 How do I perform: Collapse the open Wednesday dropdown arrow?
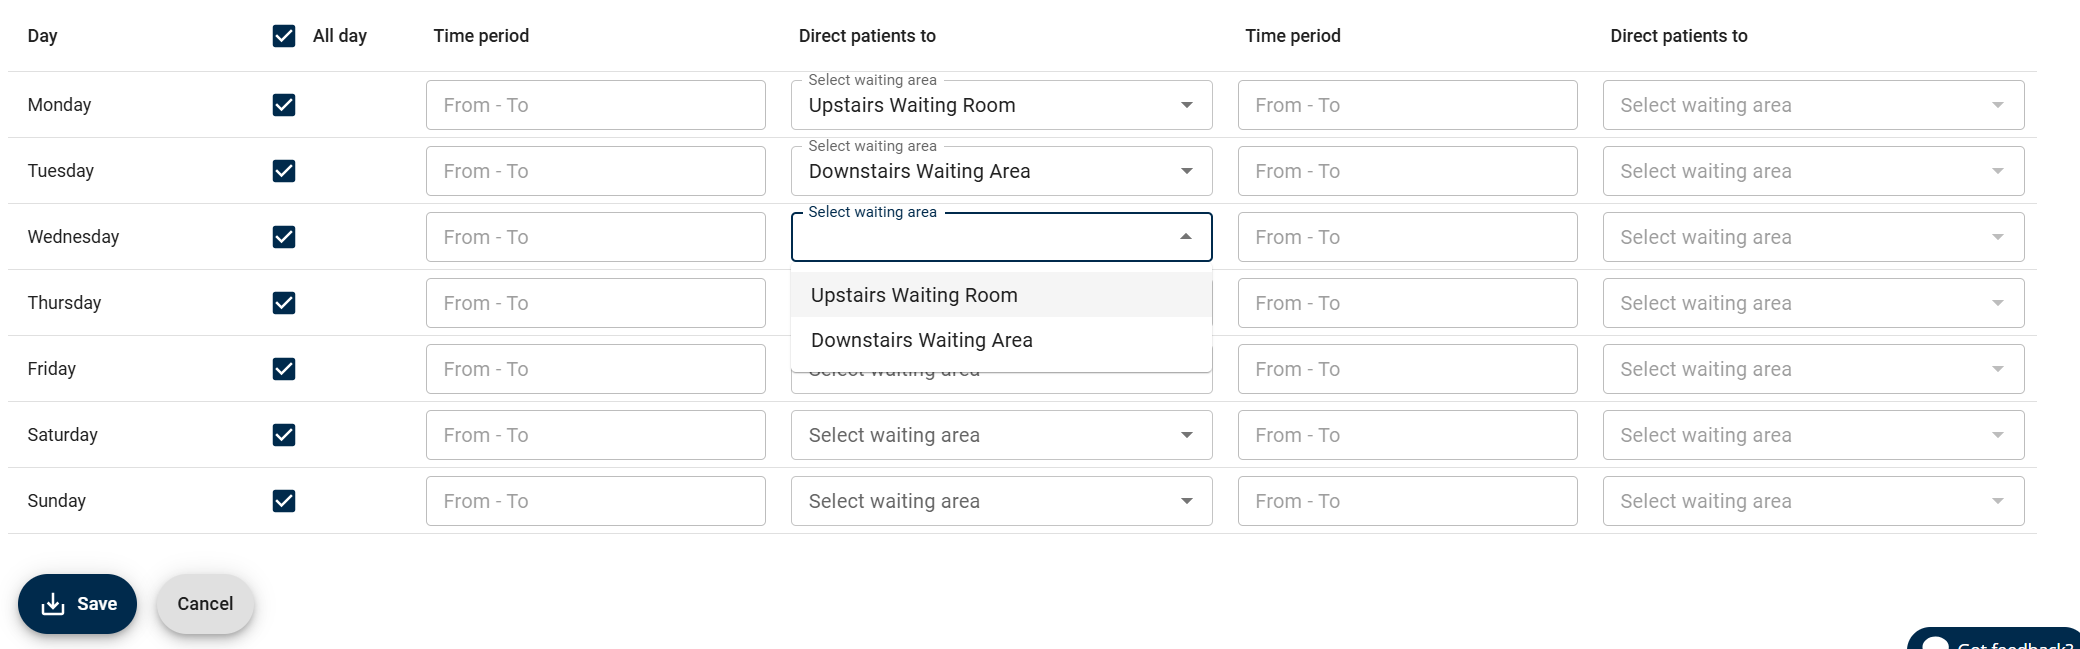(x=1186, y=237)
